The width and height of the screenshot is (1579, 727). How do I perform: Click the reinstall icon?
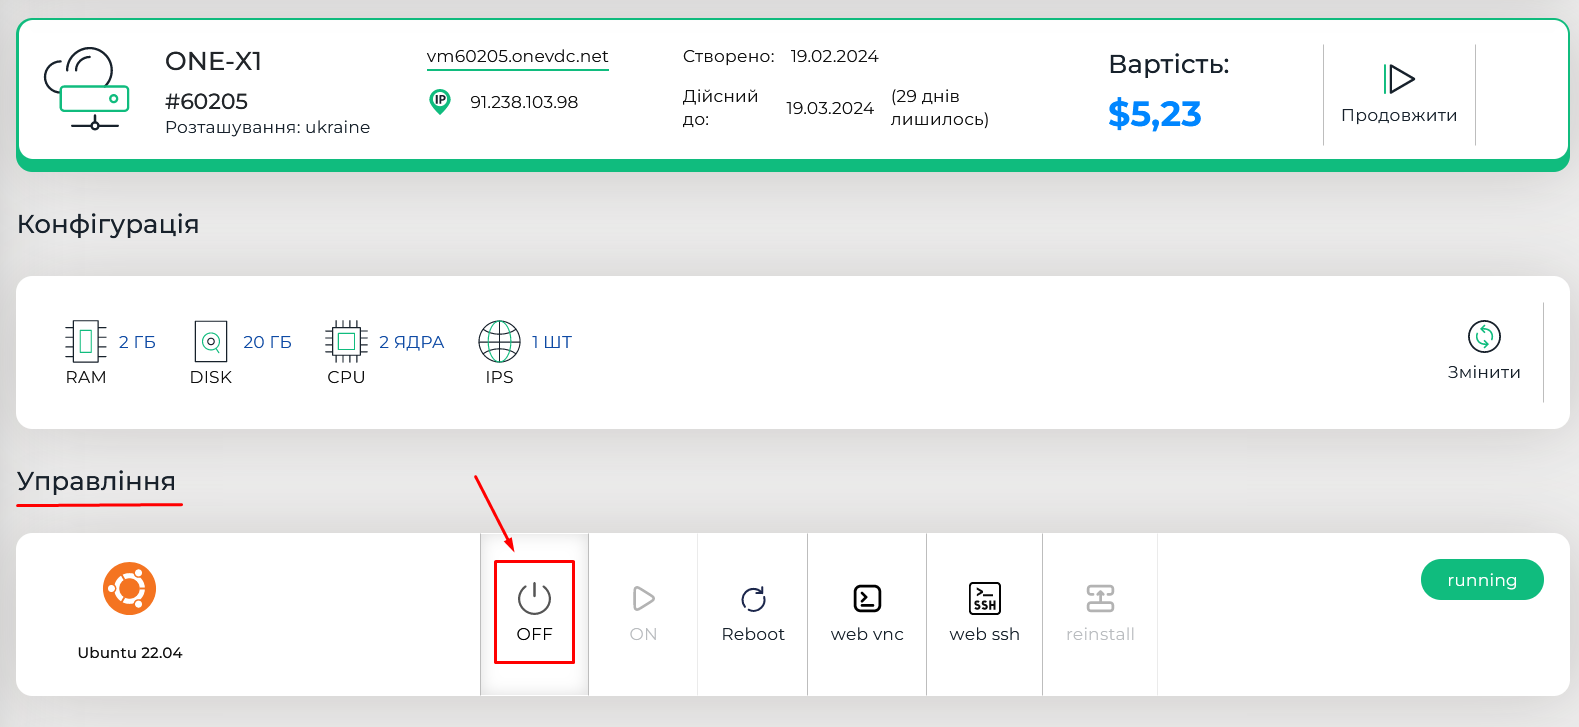click(x=1100, y=598)
